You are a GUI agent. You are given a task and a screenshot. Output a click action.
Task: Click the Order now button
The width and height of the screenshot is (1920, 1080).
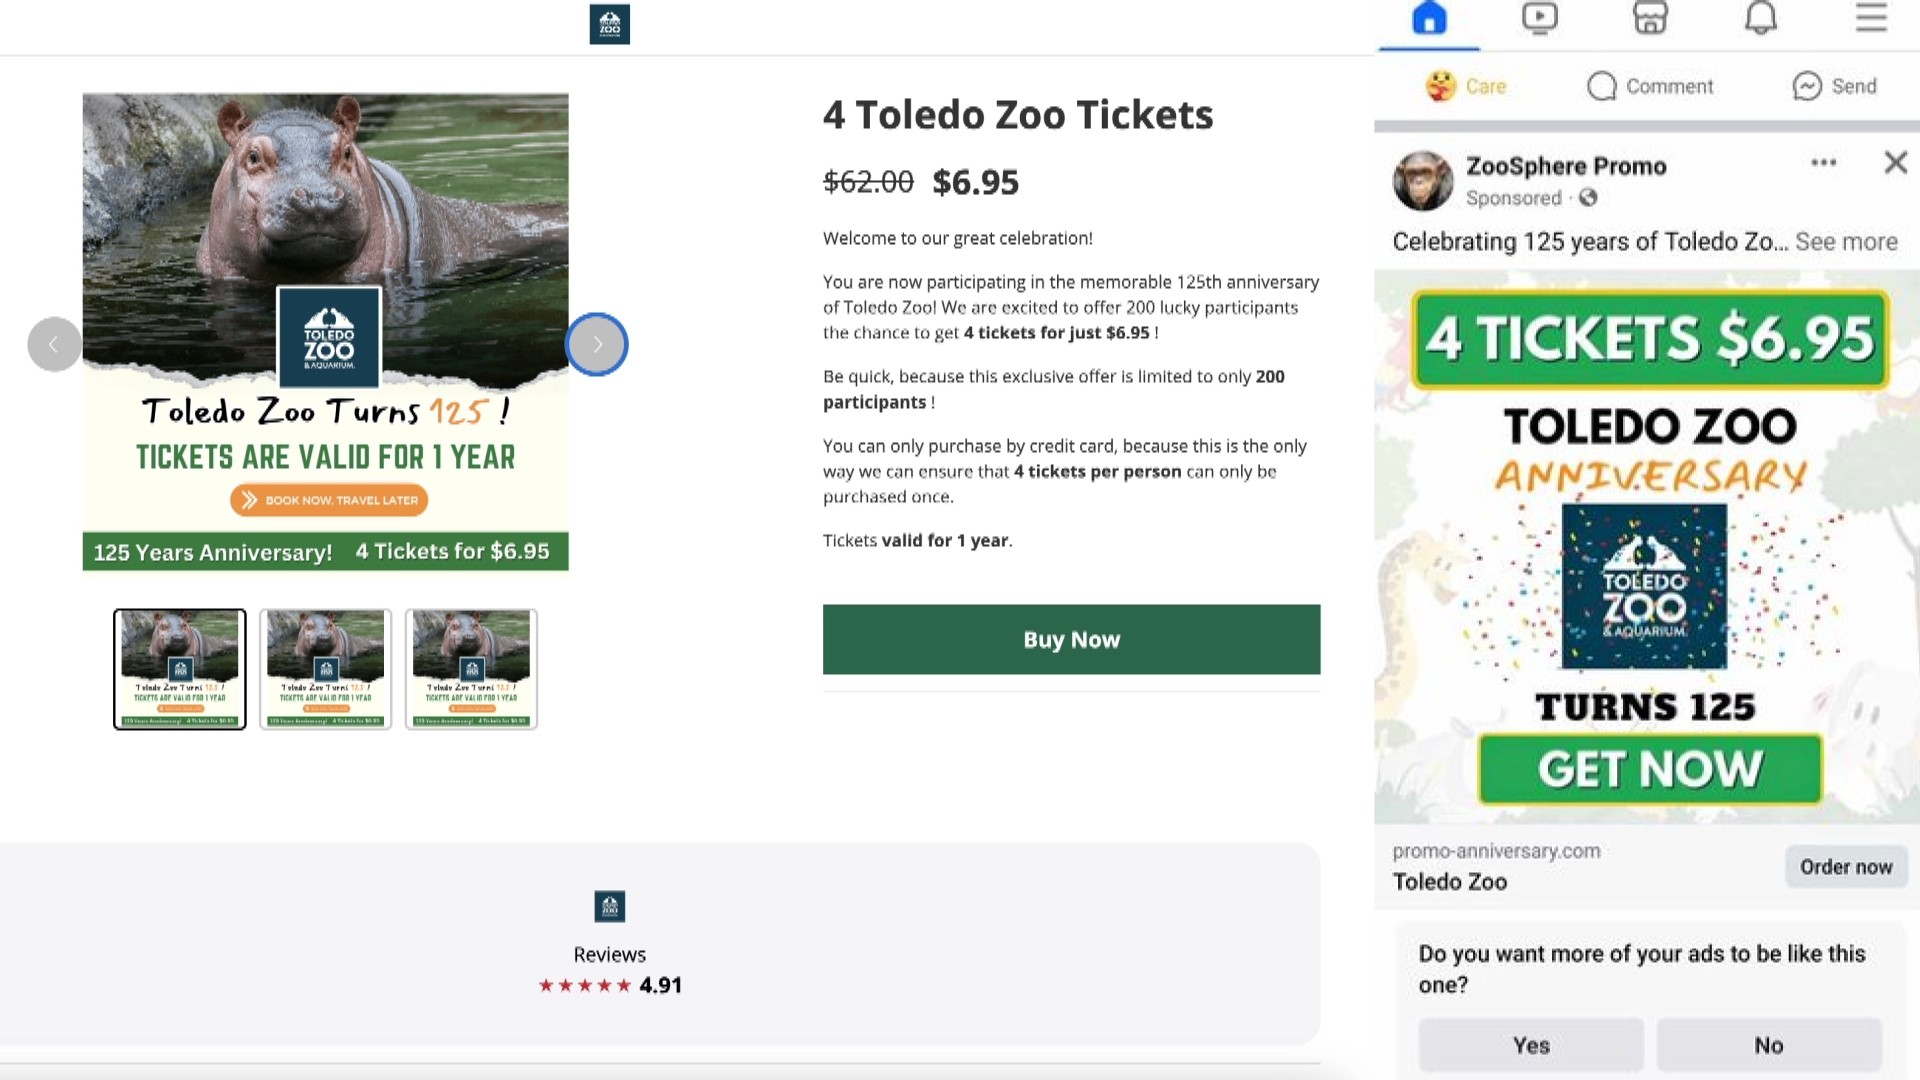point(1846,867)
